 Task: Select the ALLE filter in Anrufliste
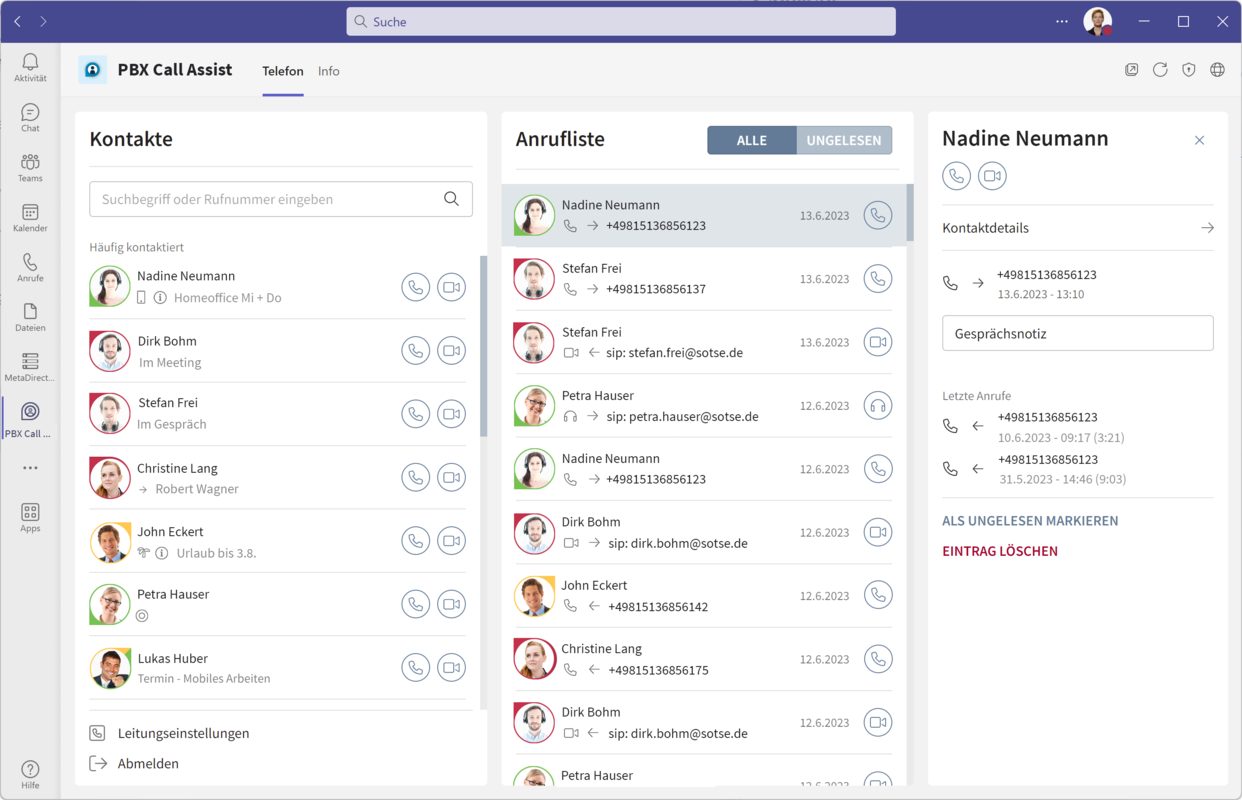pyautogui.click(x=751, y=140)
